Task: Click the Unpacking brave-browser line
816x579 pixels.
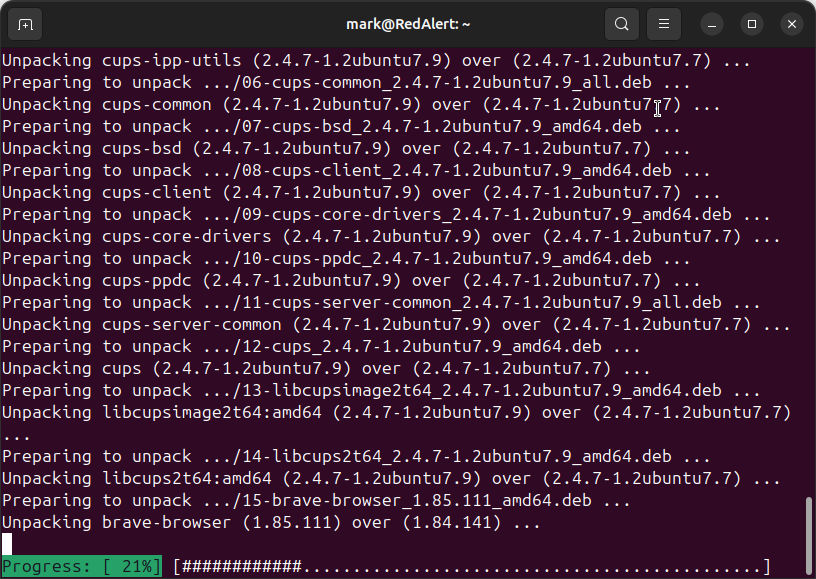Action: tap(270, 523)
